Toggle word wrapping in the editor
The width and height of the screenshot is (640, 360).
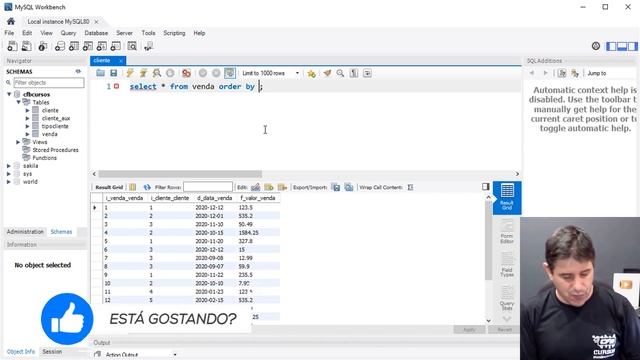367,73
